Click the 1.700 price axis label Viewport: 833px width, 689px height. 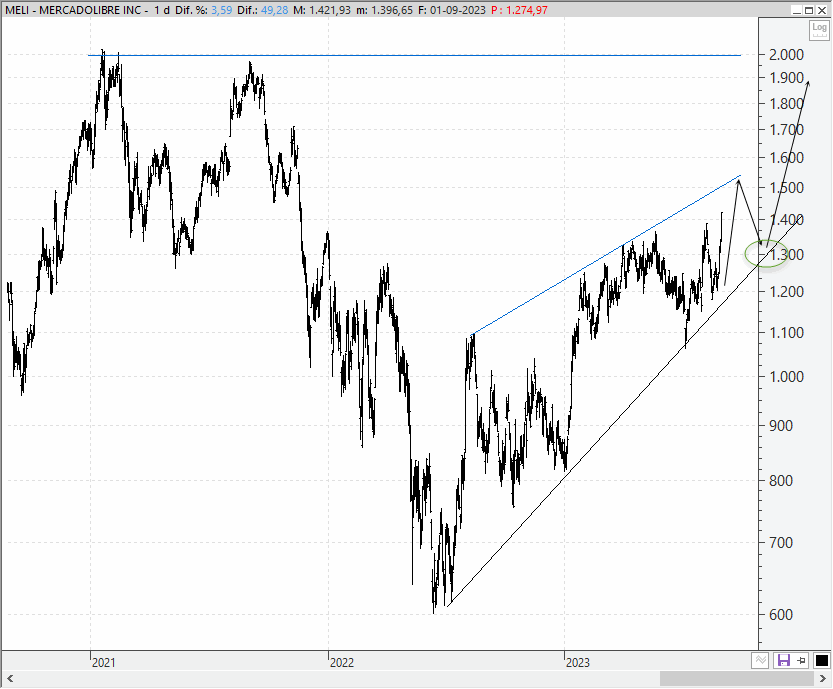[x=786, y=129]
